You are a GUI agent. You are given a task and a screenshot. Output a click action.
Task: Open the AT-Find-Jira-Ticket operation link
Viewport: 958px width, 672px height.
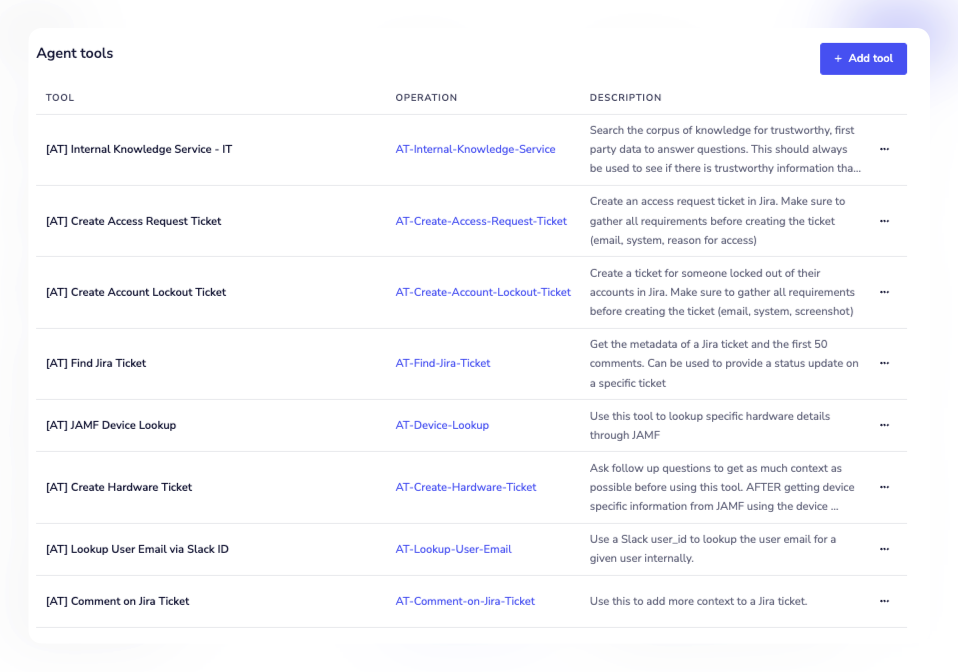[x=443, y=363]
